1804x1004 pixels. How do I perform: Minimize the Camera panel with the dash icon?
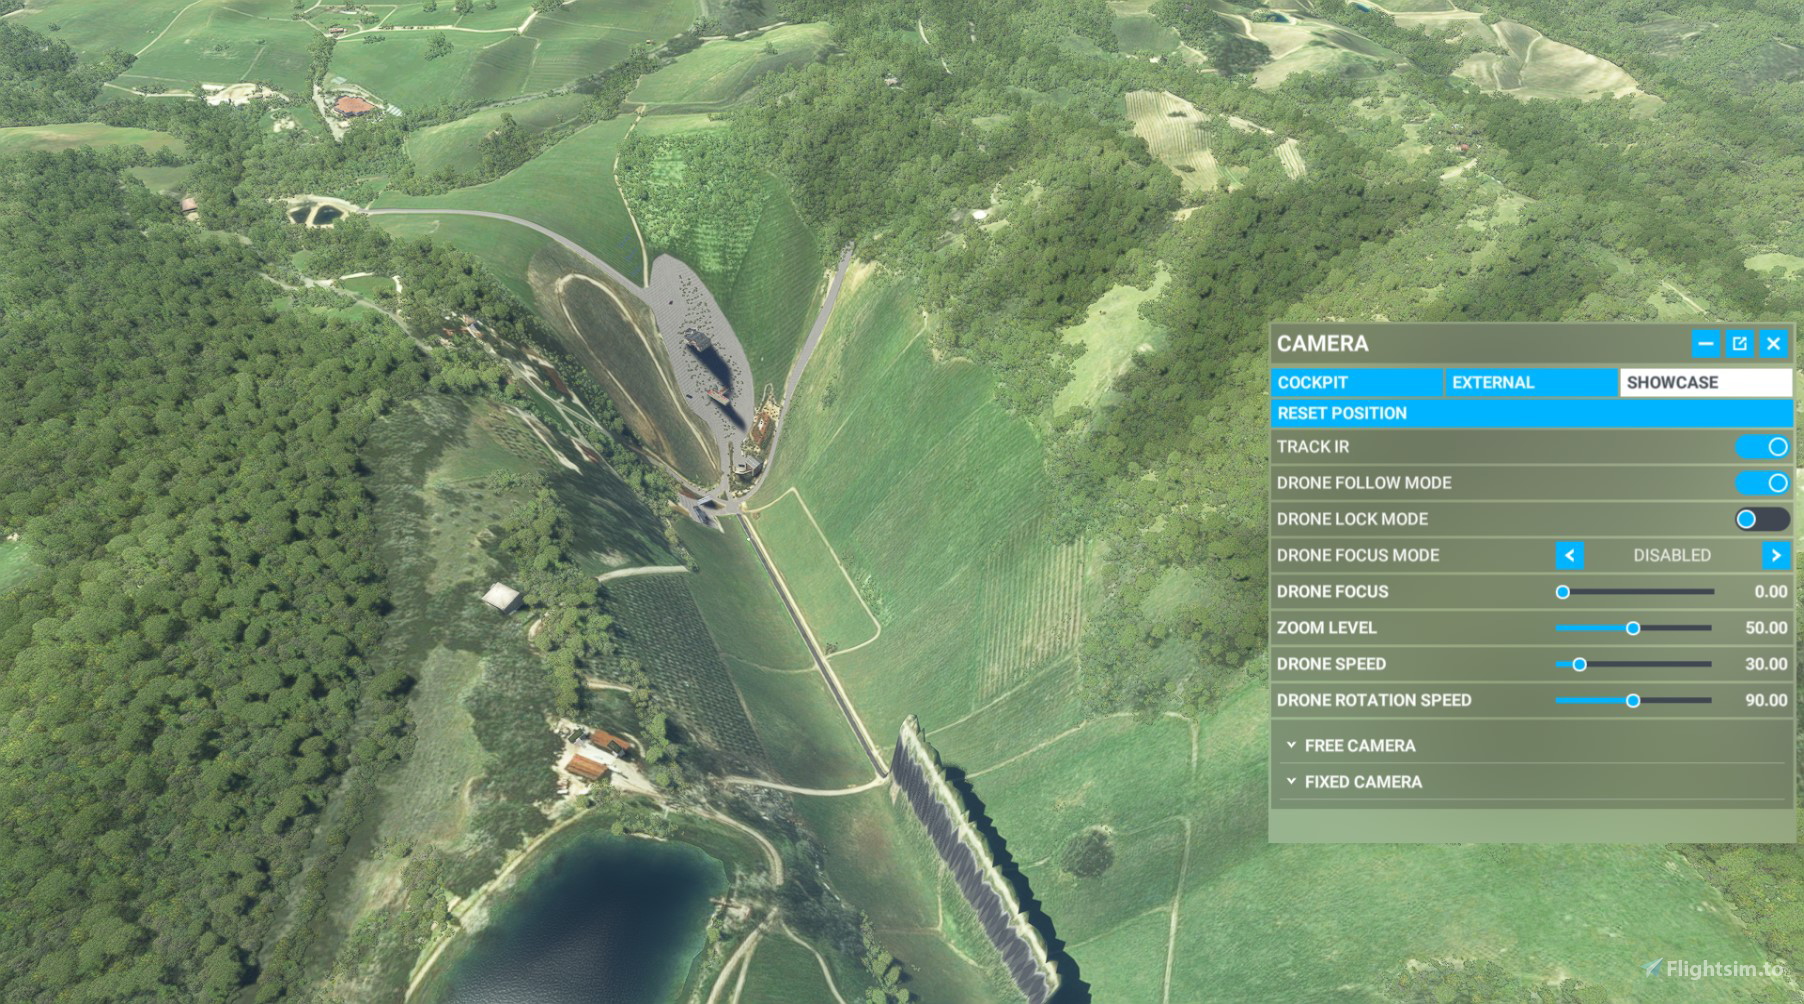point(1705,343)
